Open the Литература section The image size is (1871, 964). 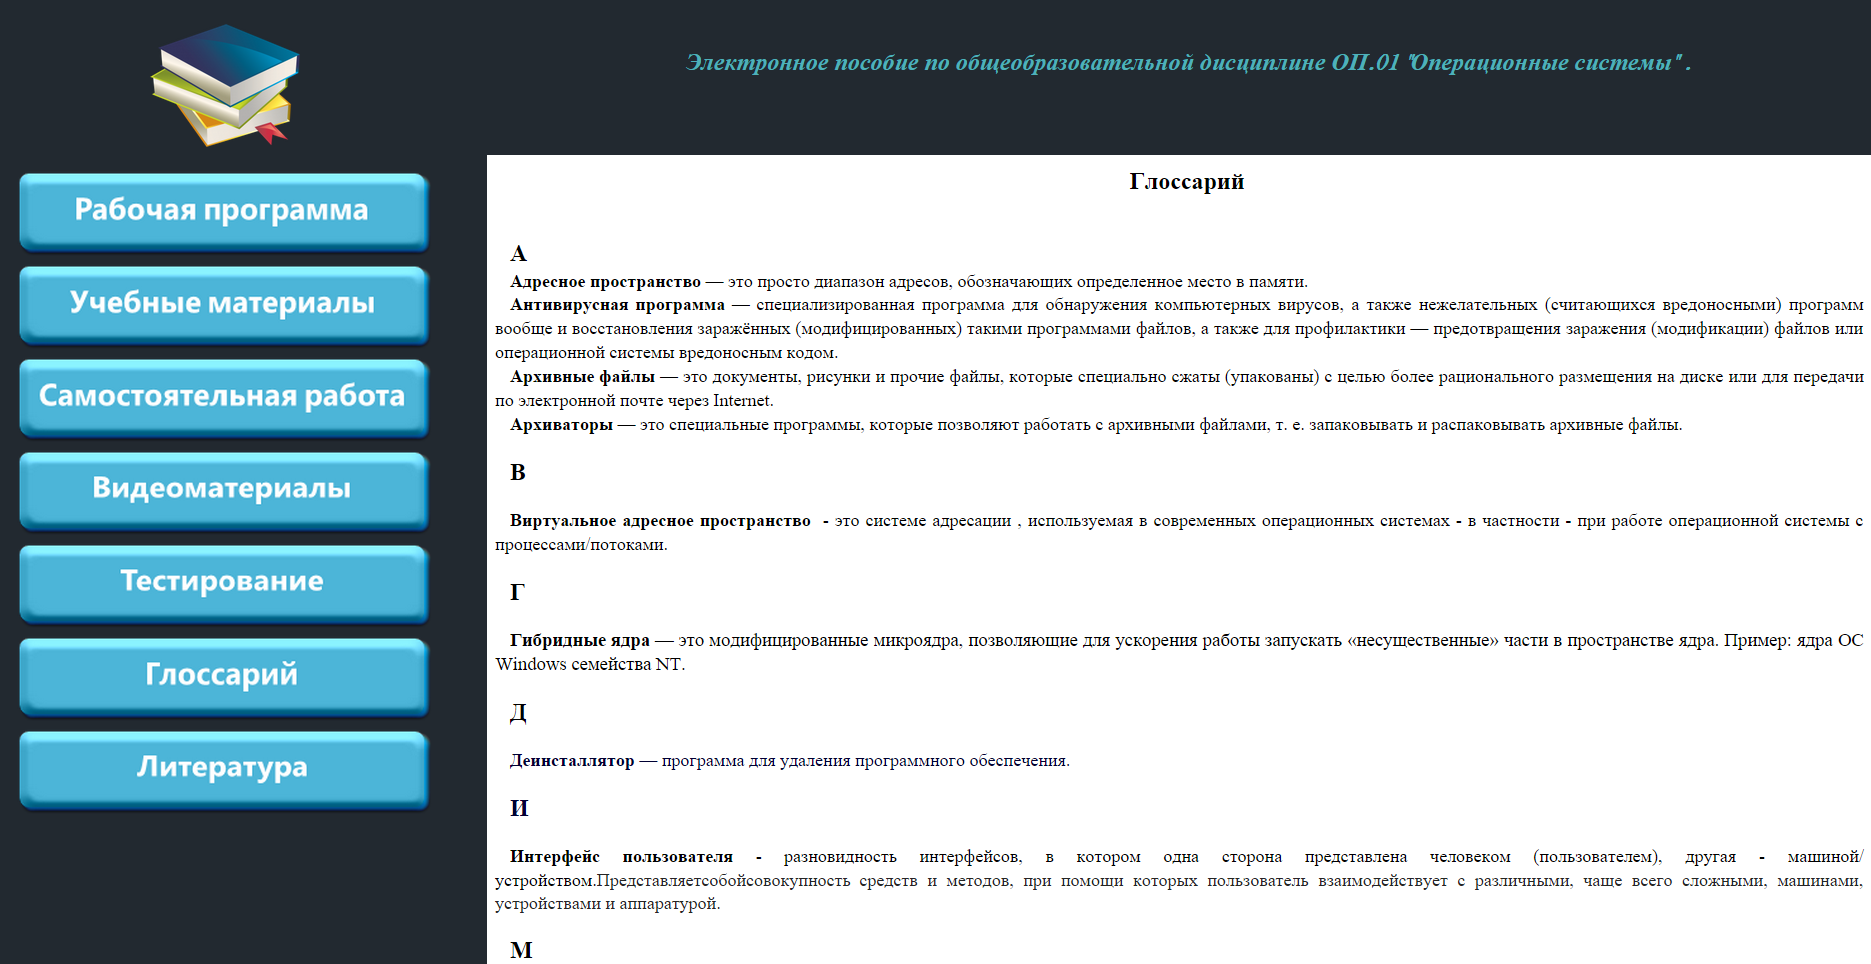(x=224, y=769)
